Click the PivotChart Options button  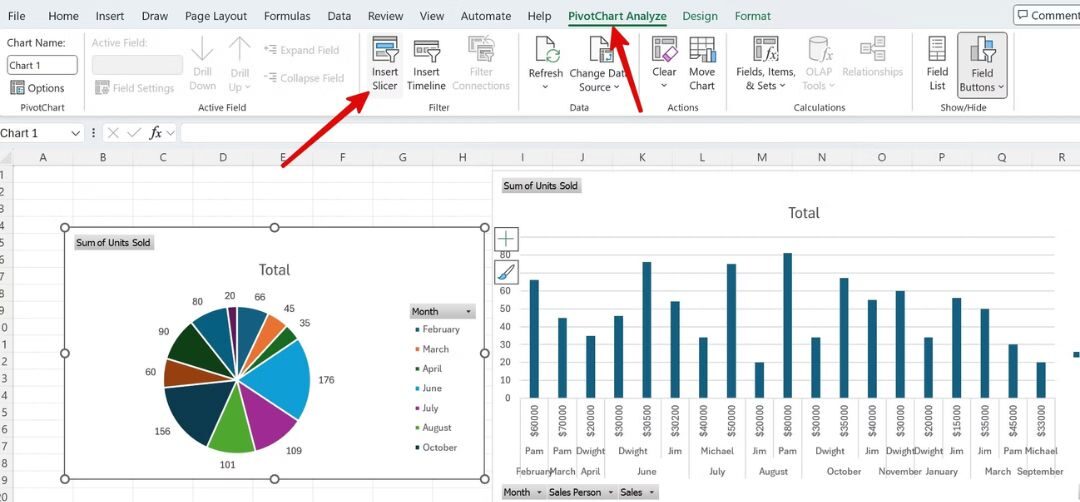pyautogui.click(x=38, y=88)
